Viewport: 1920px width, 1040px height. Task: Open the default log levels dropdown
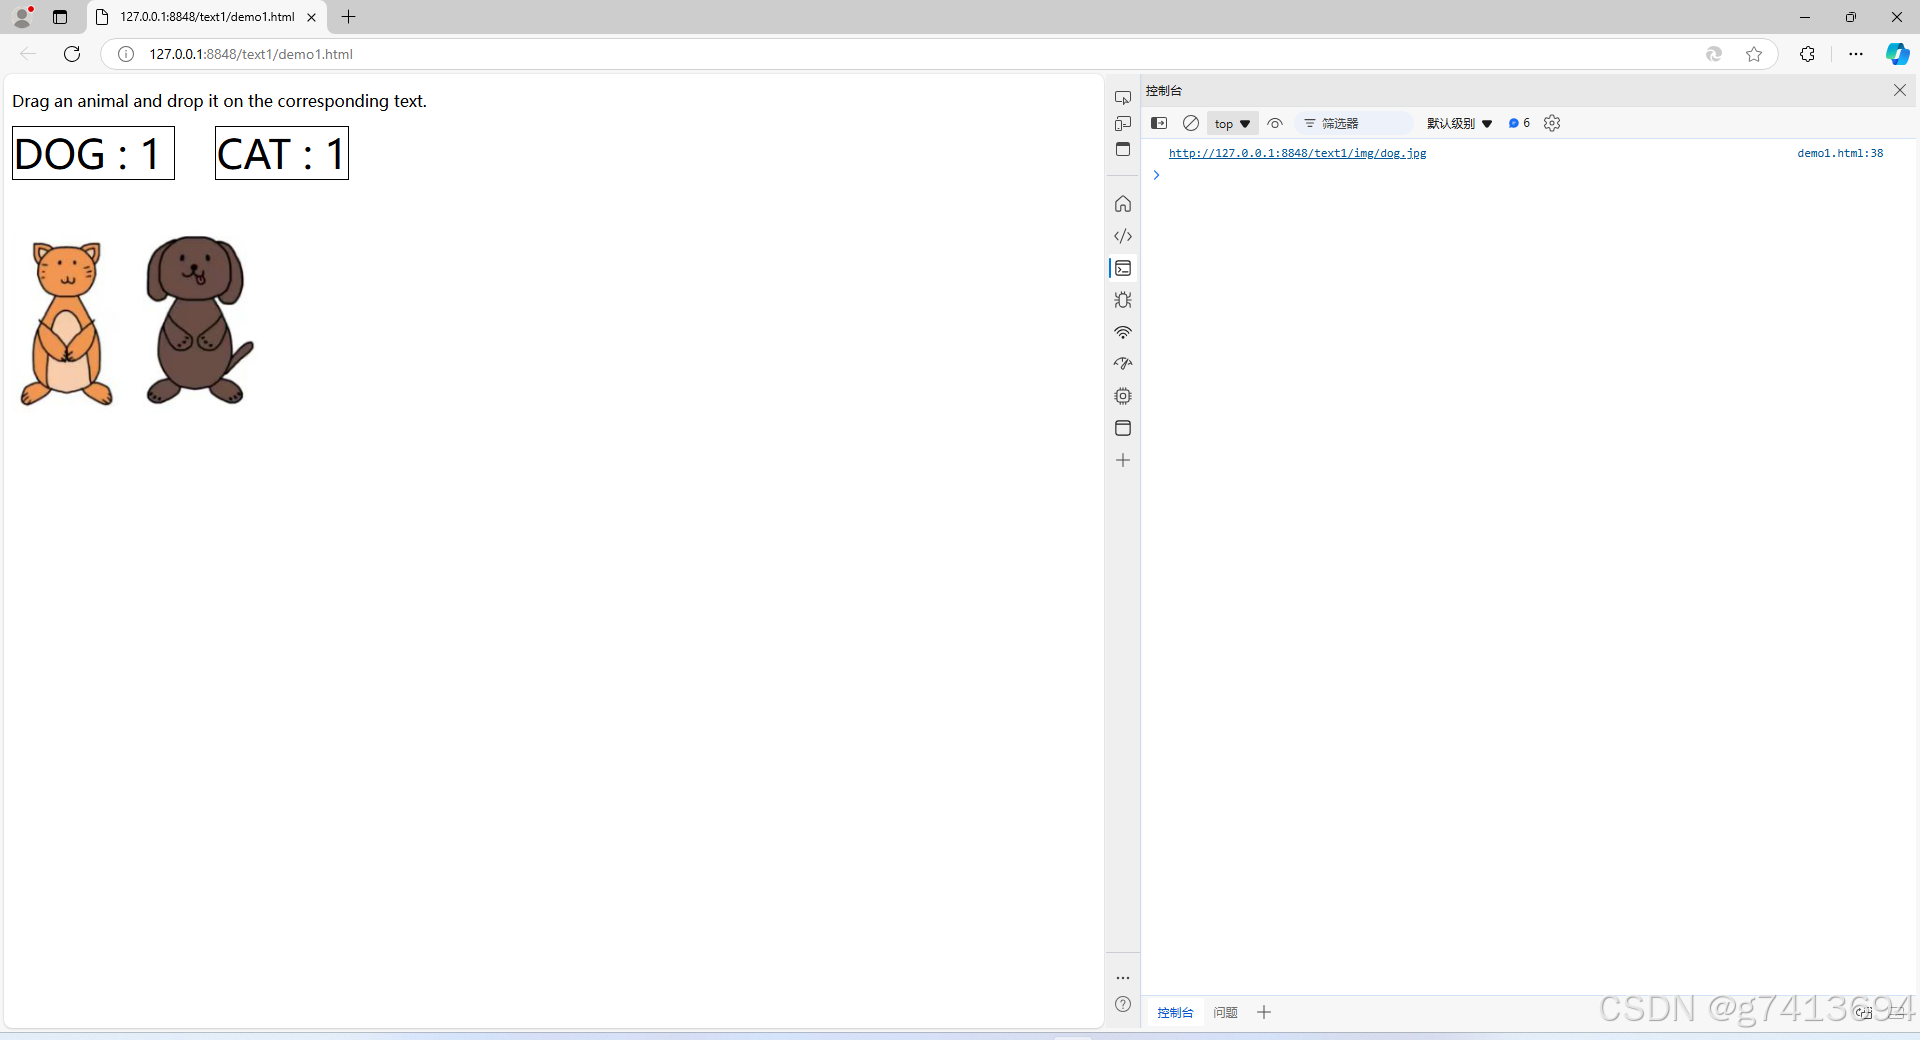tap(1459, 123)
